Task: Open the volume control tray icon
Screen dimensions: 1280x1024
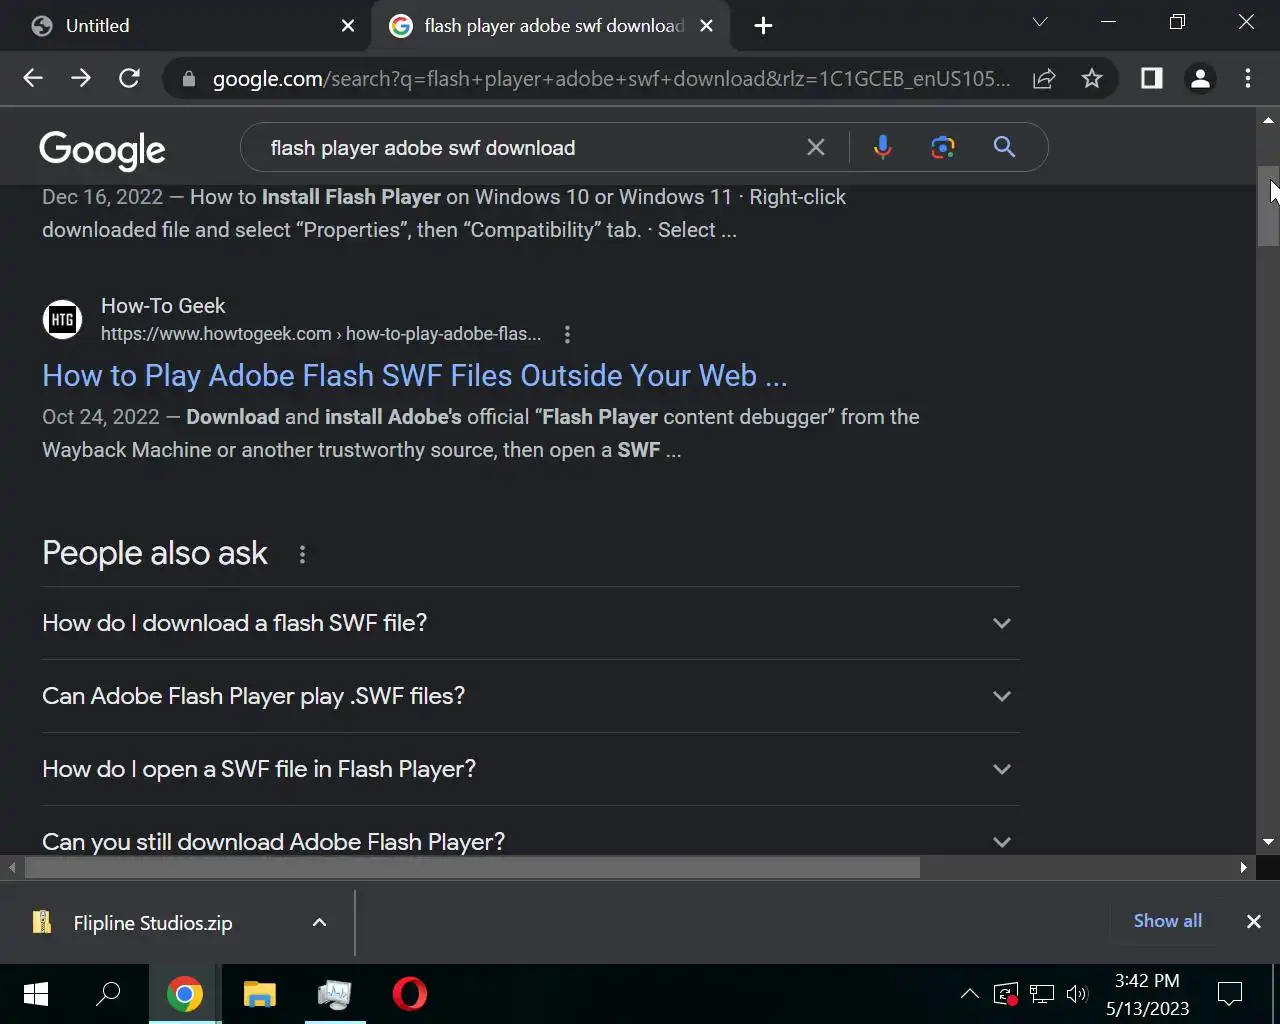Action: coord(1077,994)
